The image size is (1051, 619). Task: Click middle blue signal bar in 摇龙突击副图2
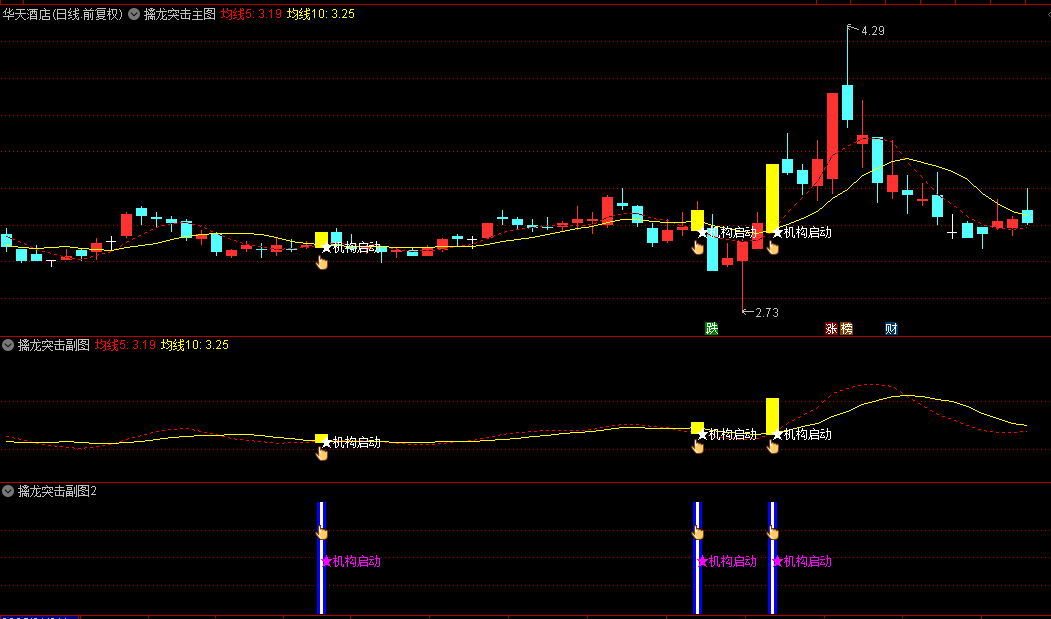tap(697, 558)
